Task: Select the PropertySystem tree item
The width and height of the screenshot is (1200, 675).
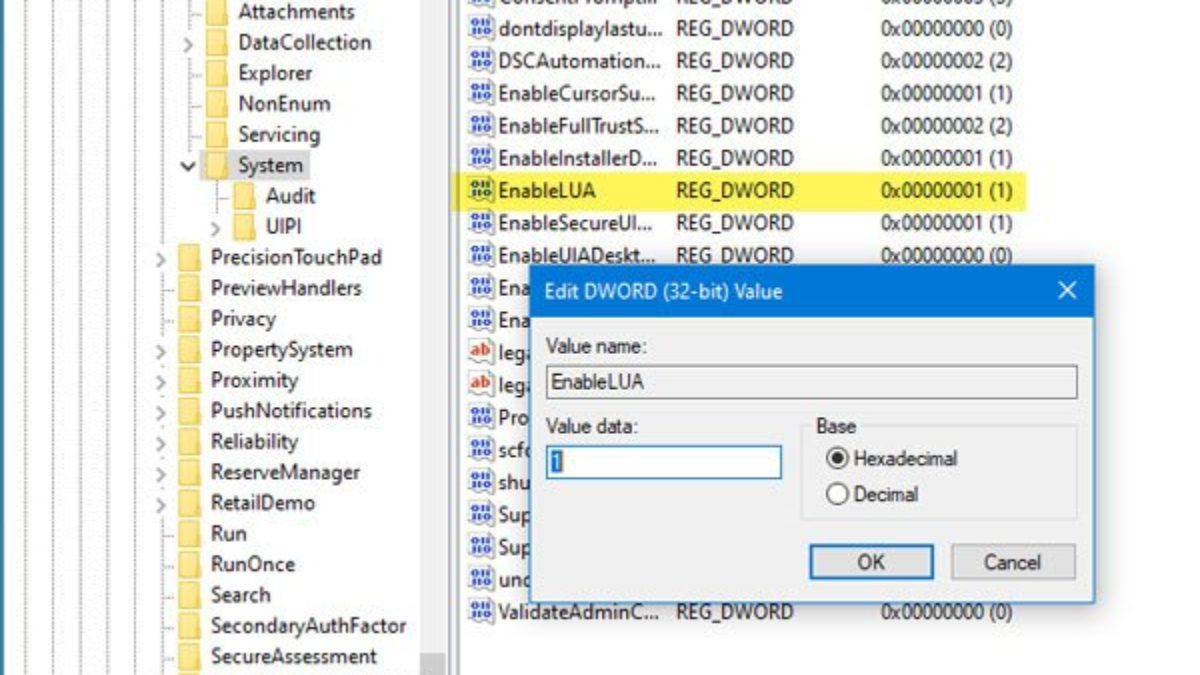Action: 281,350
